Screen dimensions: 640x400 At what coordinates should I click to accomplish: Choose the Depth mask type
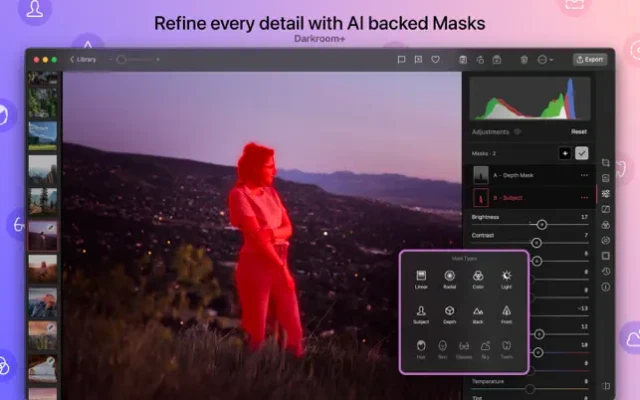449,315
